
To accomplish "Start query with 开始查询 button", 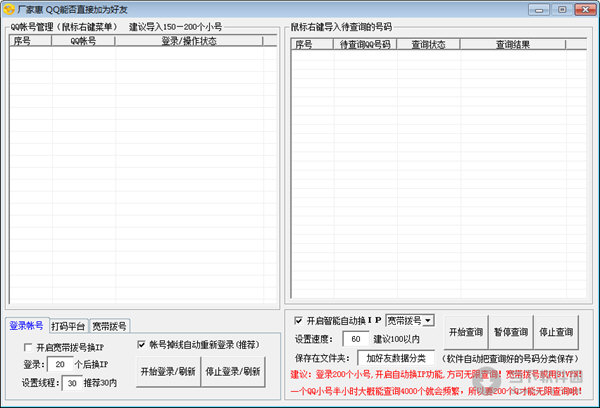I will click(466, 332).
